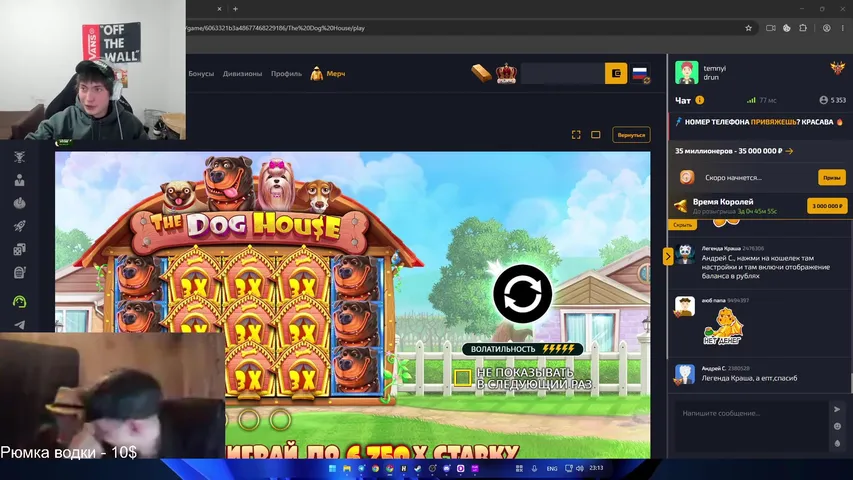Open the Бонусы menu item
The height and width of the screenshot is (480, 853).
point(201,73)
